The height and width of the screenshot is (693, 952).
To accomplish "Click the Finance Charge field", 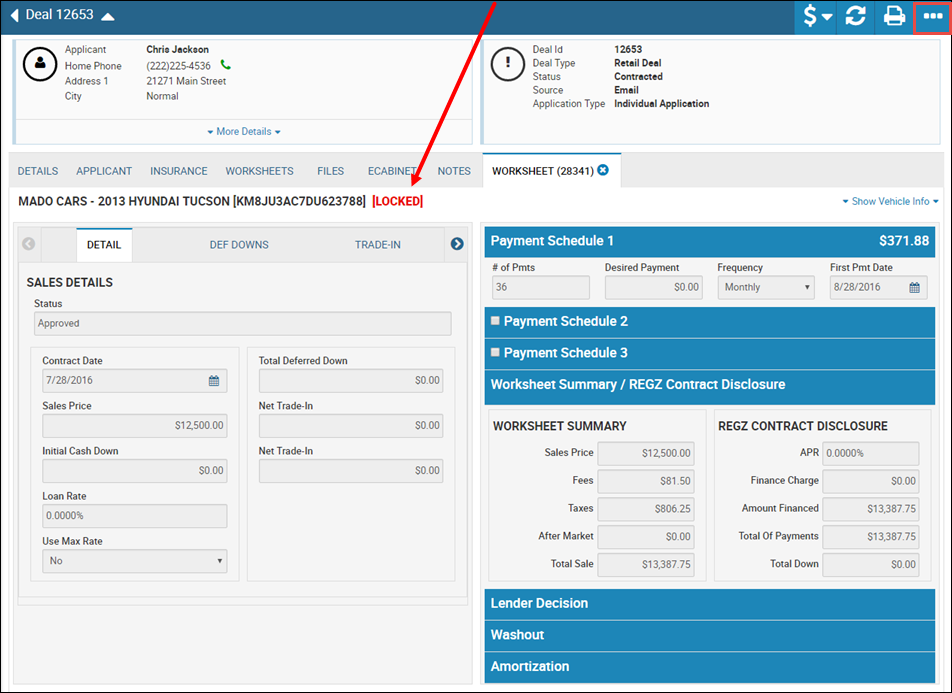I will [x=871, y=481].
